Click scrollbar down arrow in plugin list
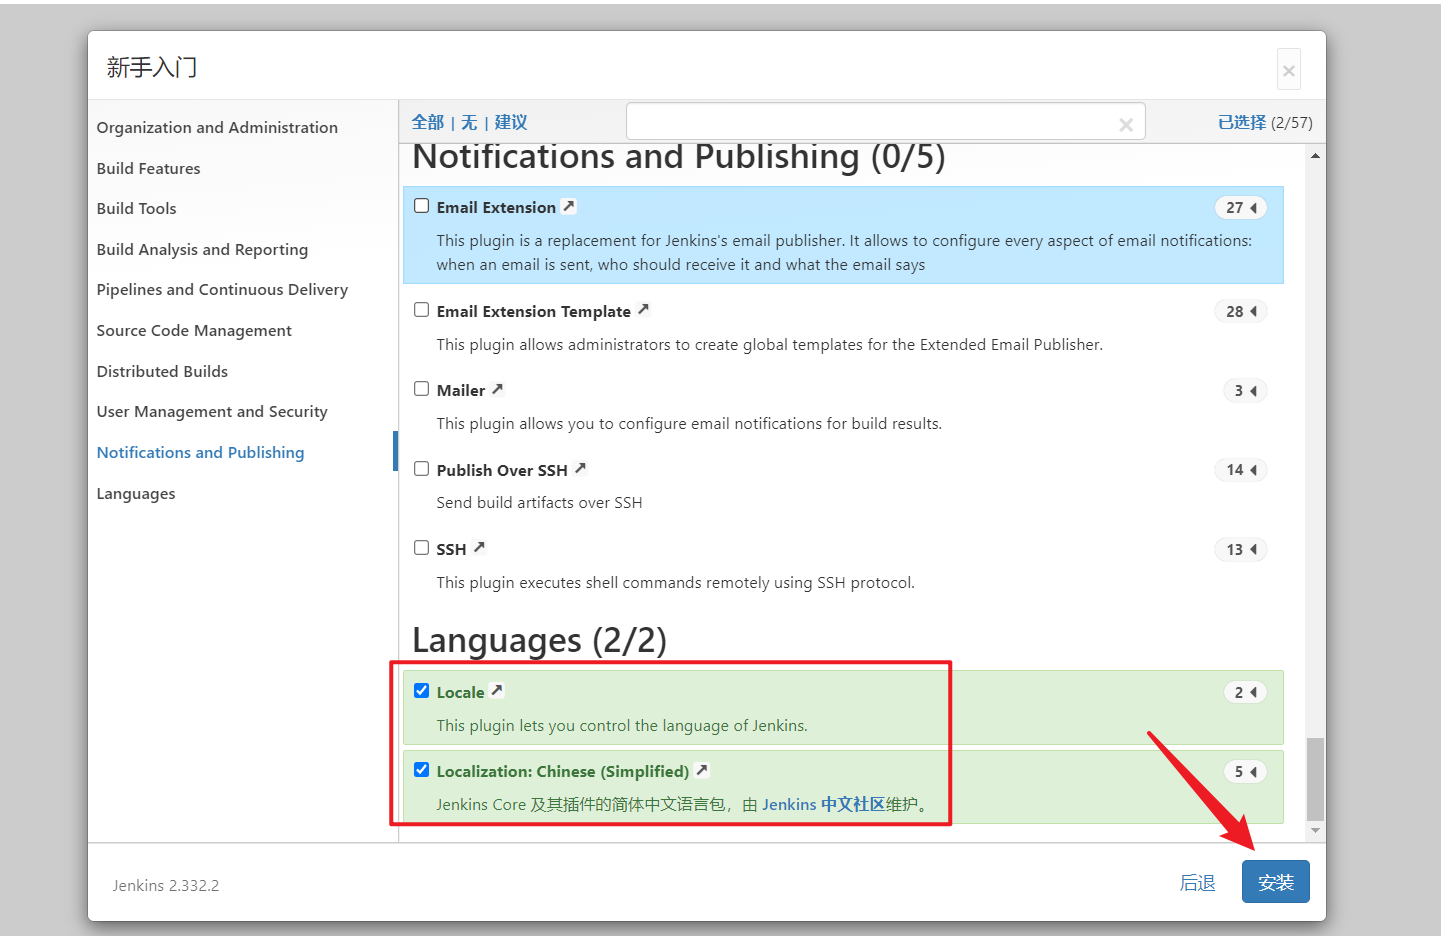 click(1315, 831)
